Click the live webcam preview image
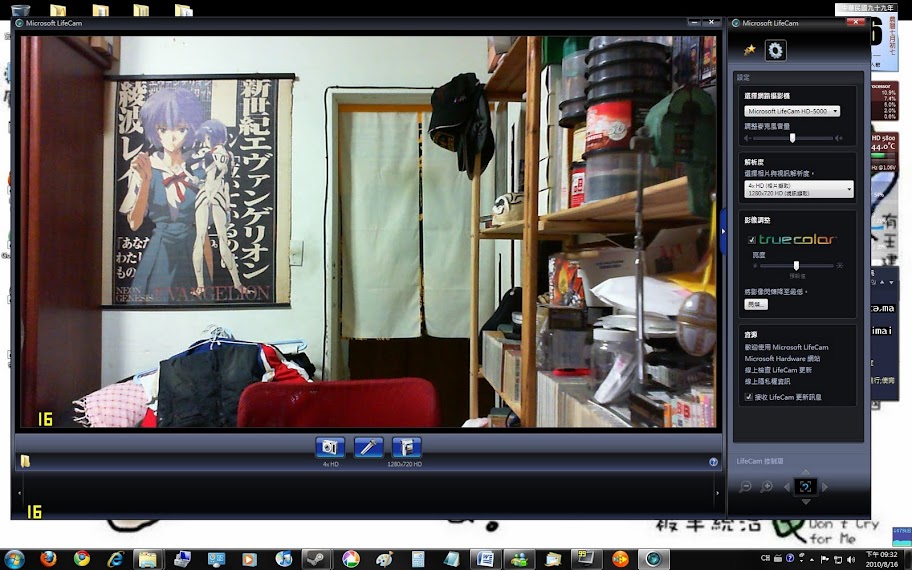The height and width of the screenshot is (570, 912). coord(368,231)
